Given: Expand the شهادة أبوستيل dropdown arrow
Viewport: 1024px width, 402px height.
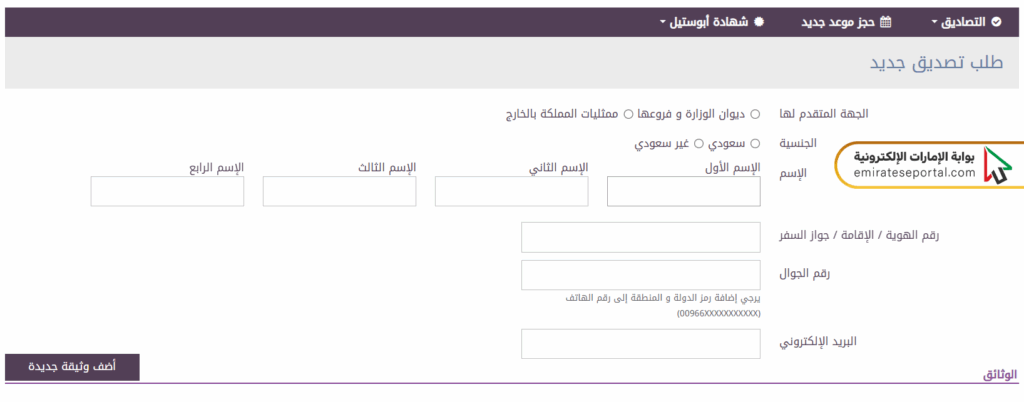Looking at the screenshot, I should [x=663, y=22].
